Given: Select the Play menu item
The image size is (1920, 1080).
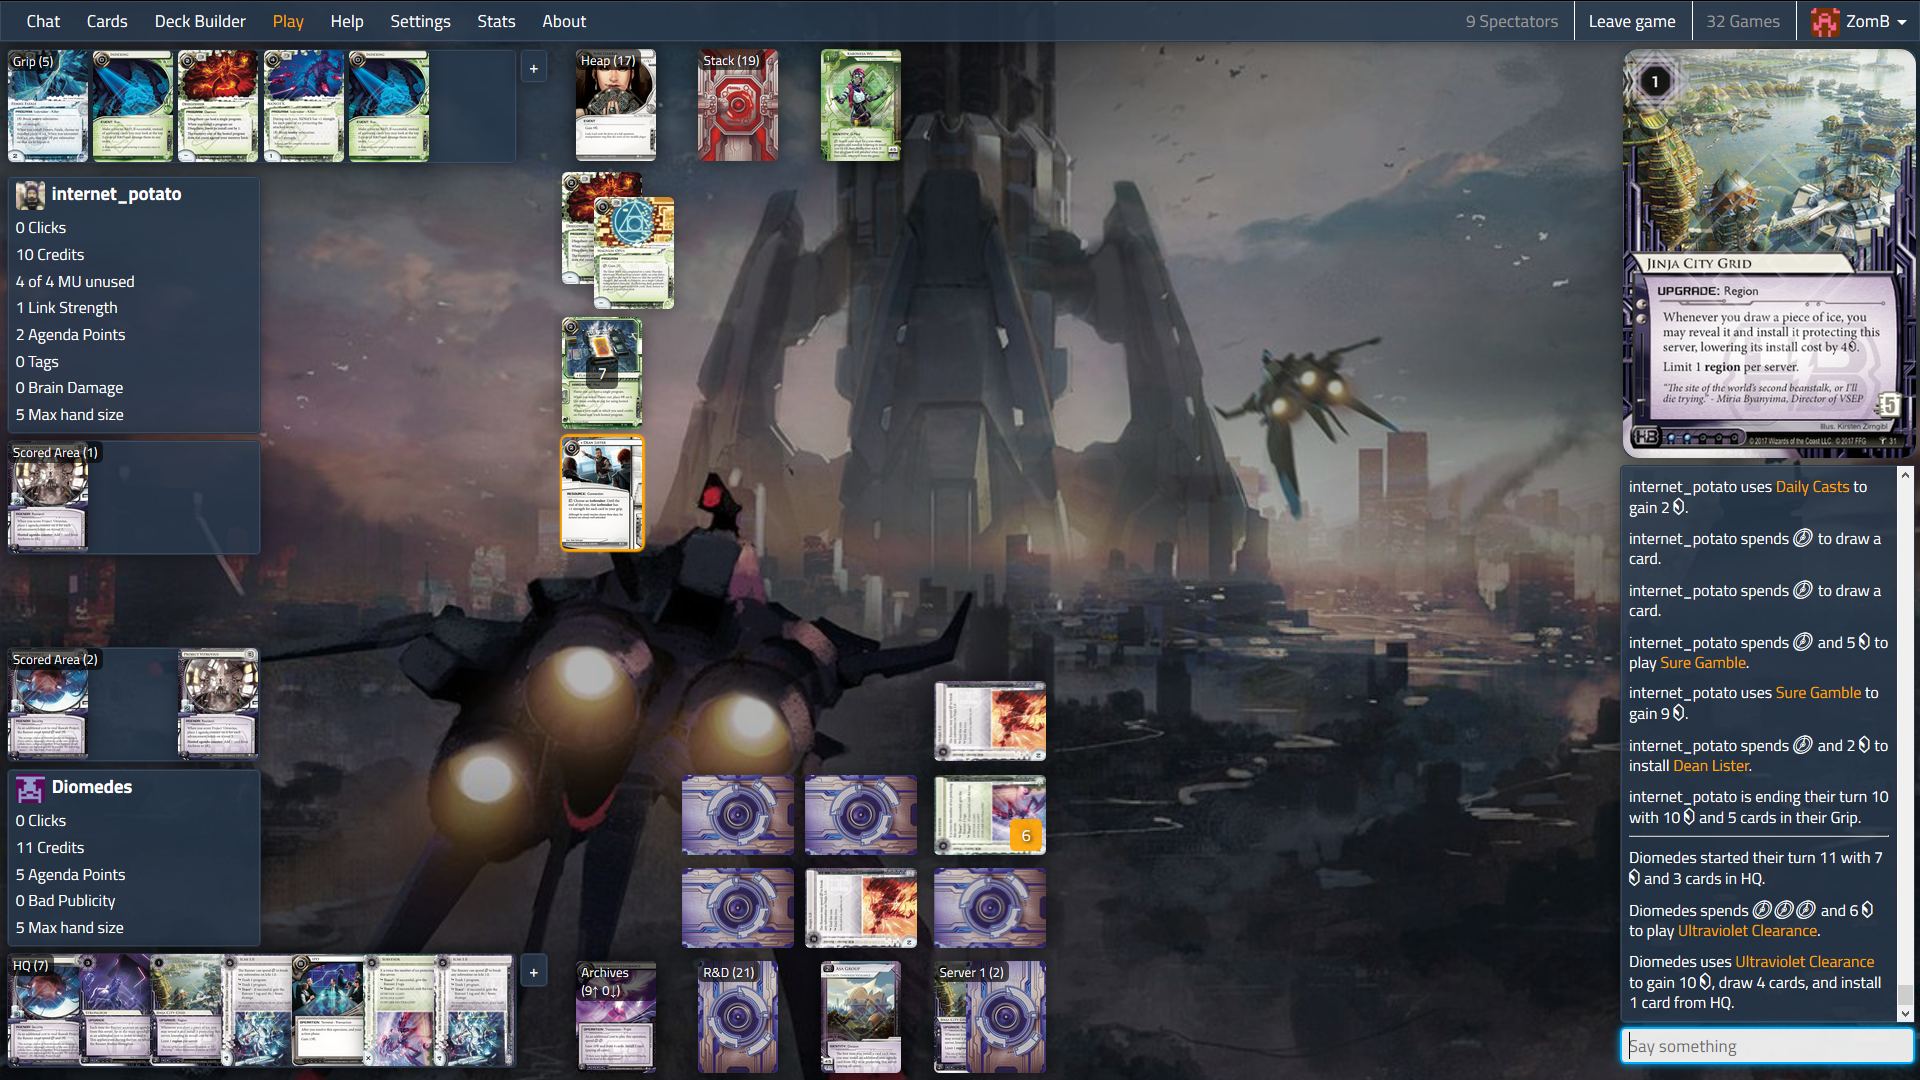Looking at the screenshot, I should [288, 21].
